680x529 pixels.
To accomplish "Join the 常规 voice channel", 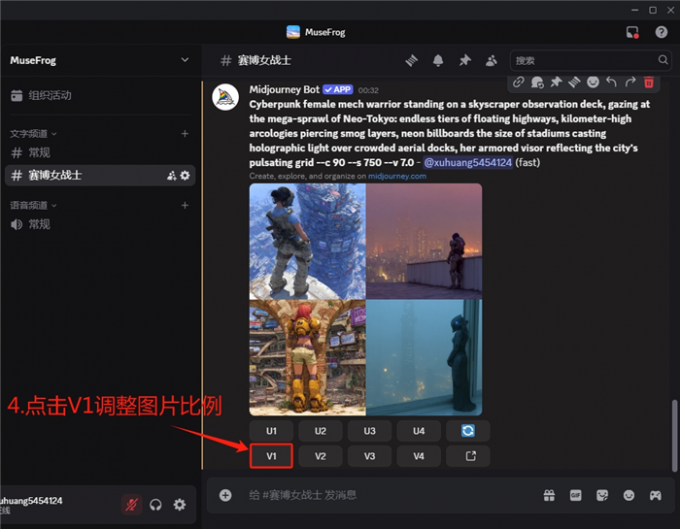I will coord(100,224).
